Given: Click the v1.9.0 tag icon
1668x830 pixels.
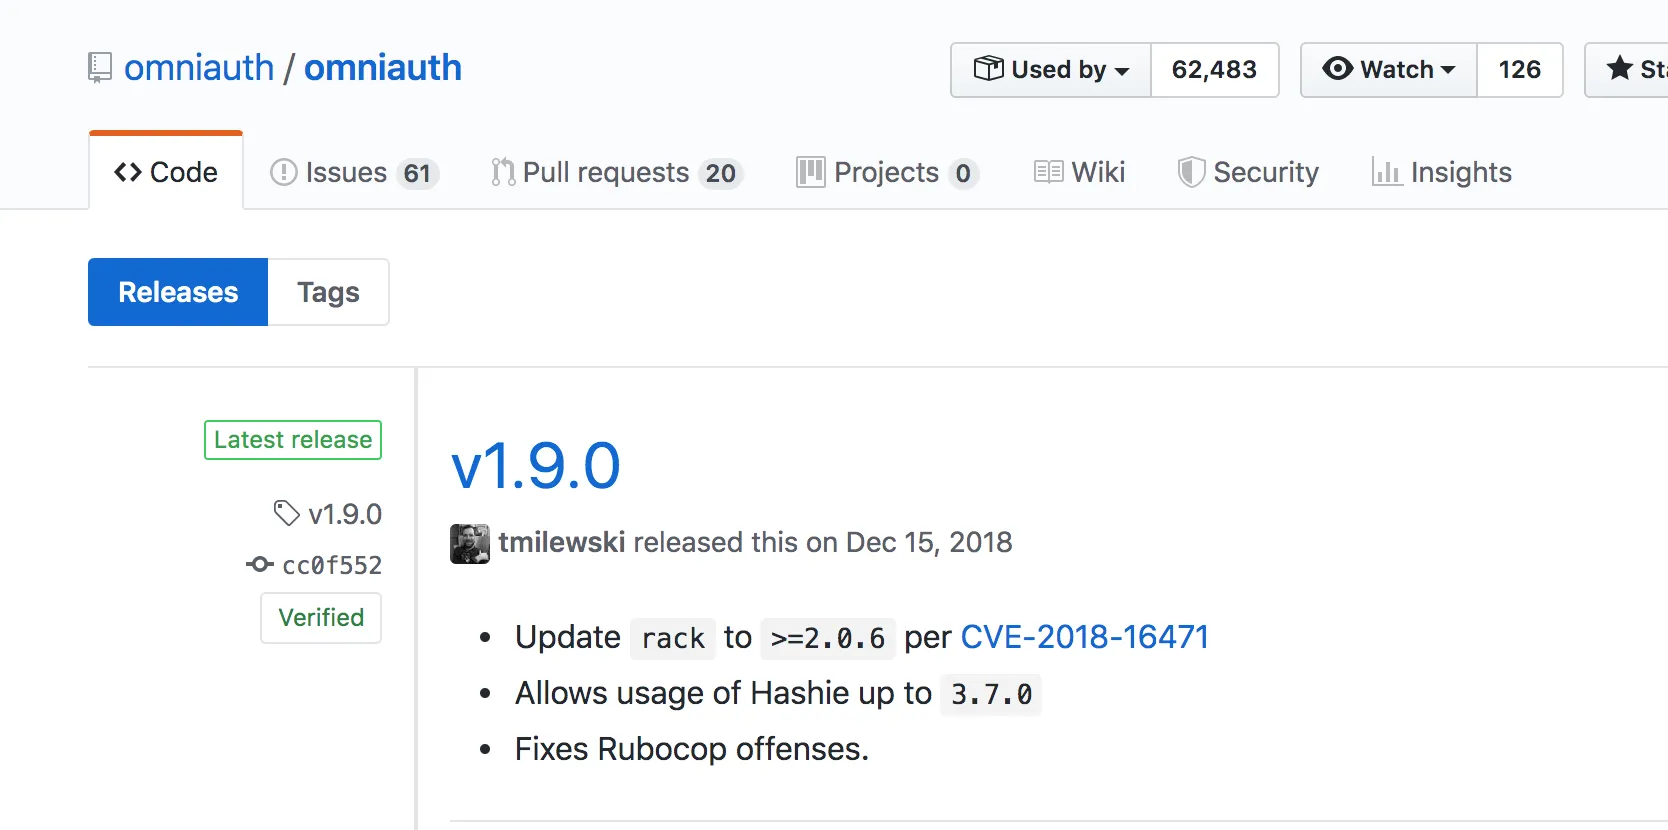Looking at the screenshot, I should (286, 514).
